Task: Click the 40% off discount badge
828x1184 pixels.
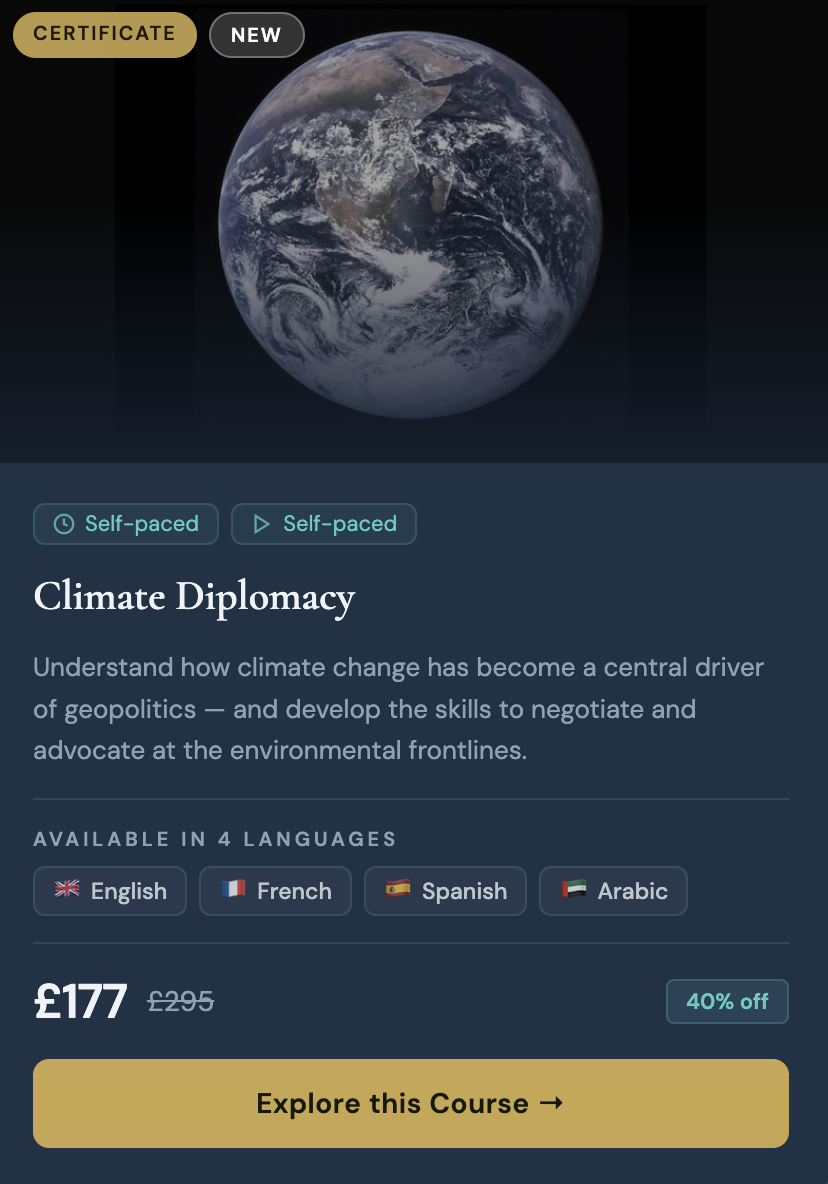Action: click(x=728, y=1001)
